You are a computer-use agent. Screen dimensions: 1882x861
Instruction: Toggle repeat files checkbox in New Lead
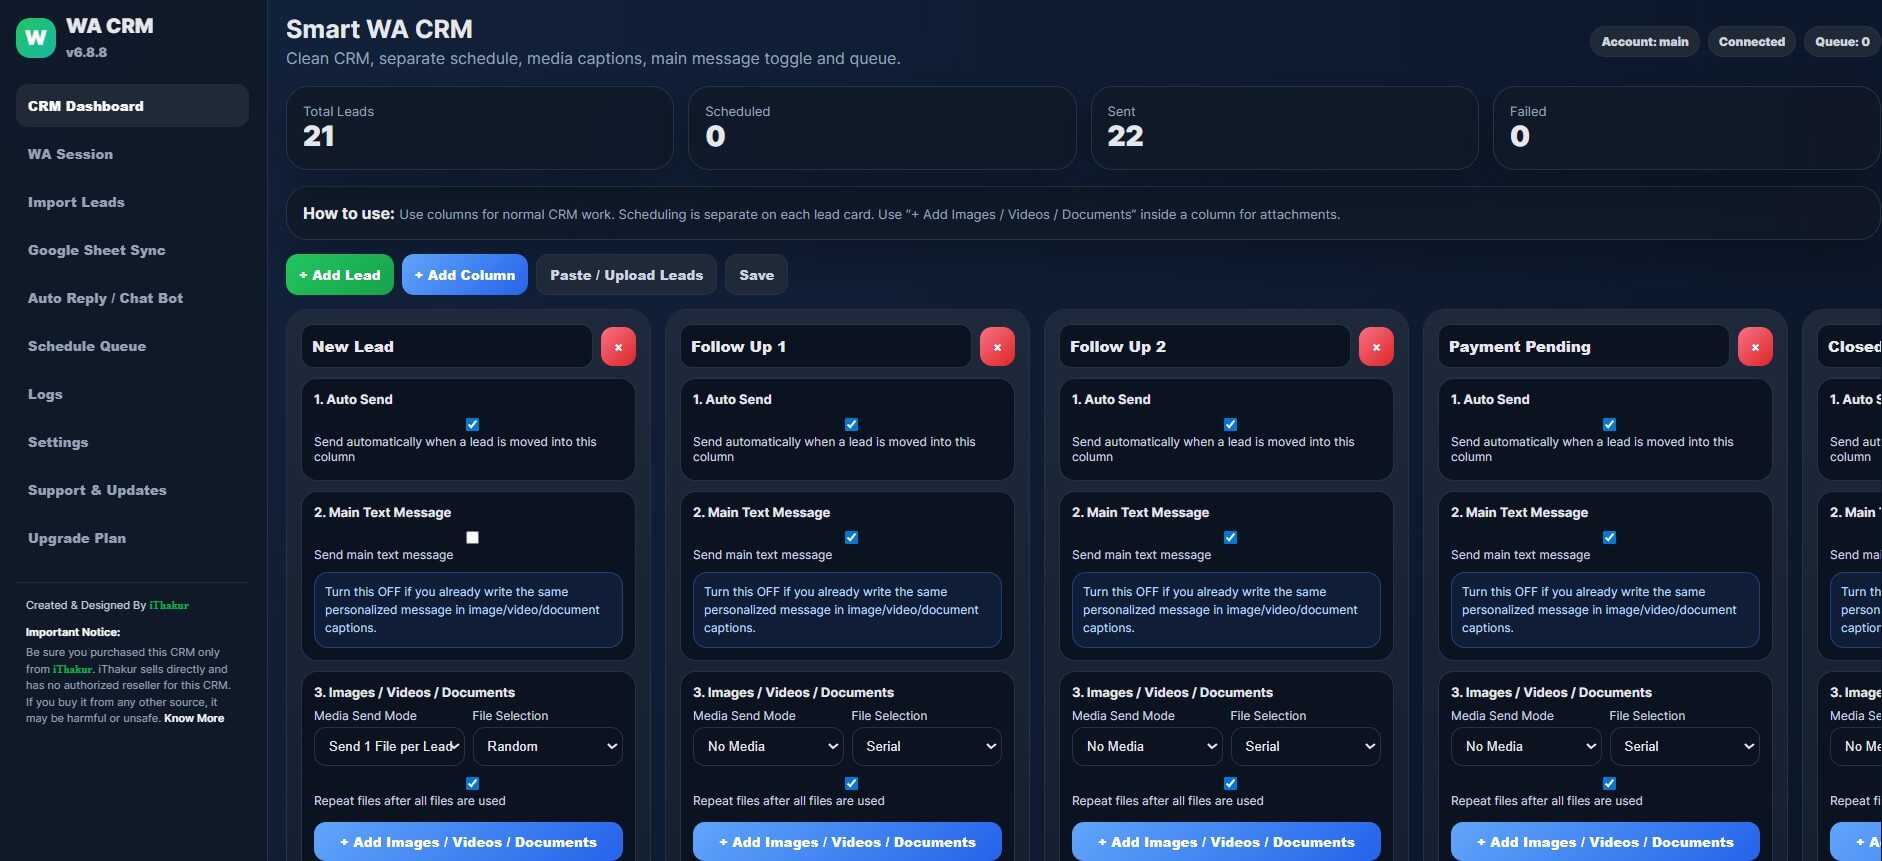[473, 783]
